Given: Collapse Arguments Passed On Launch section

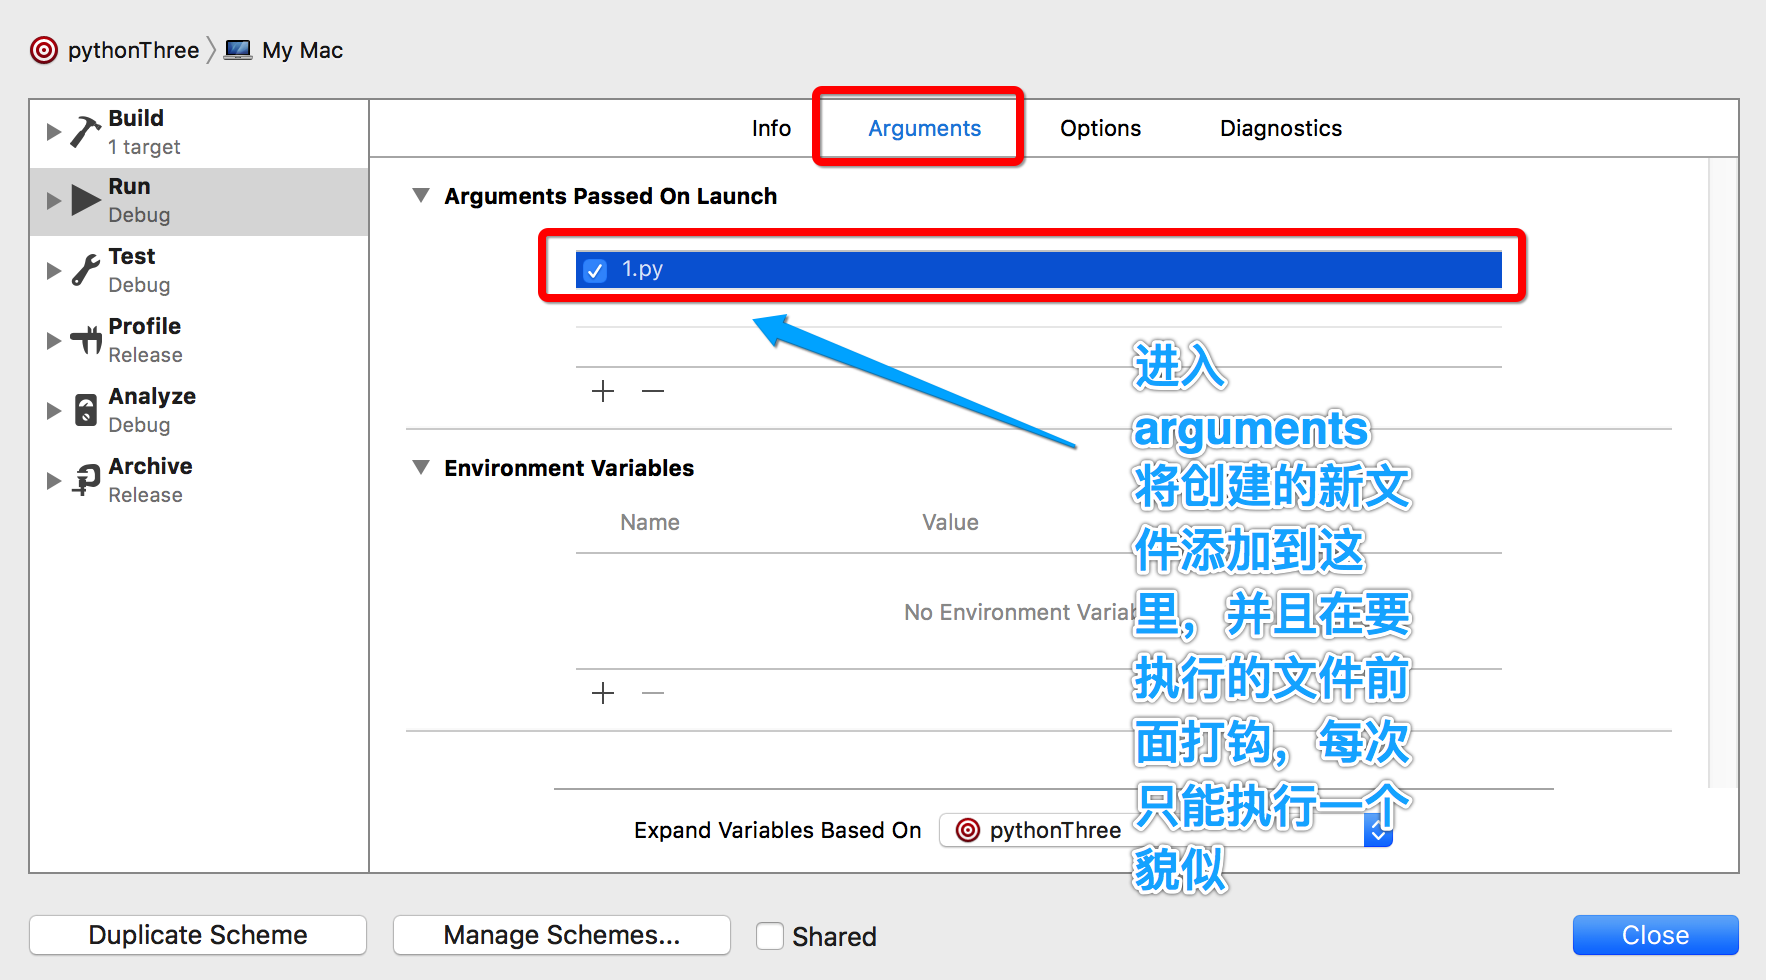Looking at the screenshot, I should (x=421, y=195).
